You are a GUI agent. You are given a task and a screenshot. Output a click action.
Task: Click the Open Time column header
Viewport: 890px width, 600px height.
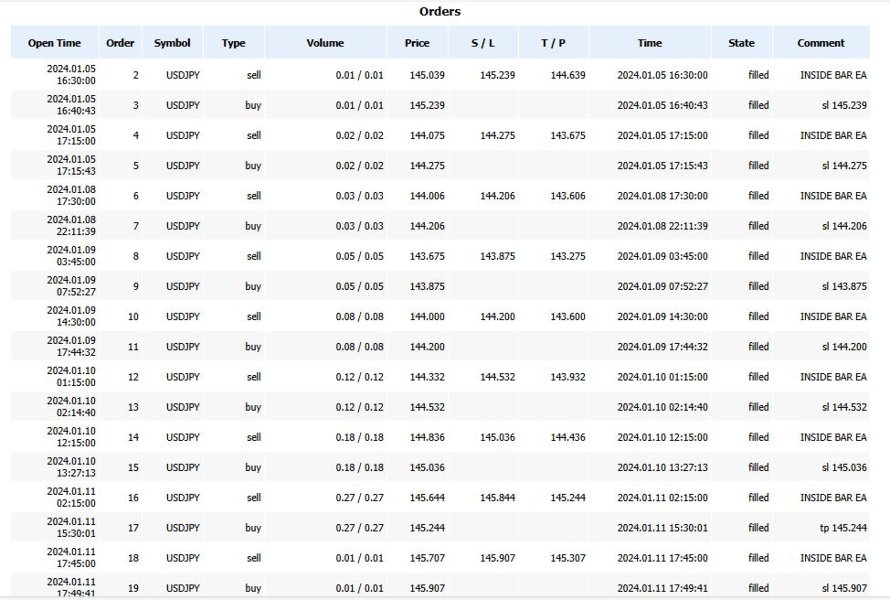pyautogui.click(x=55, y=43)
